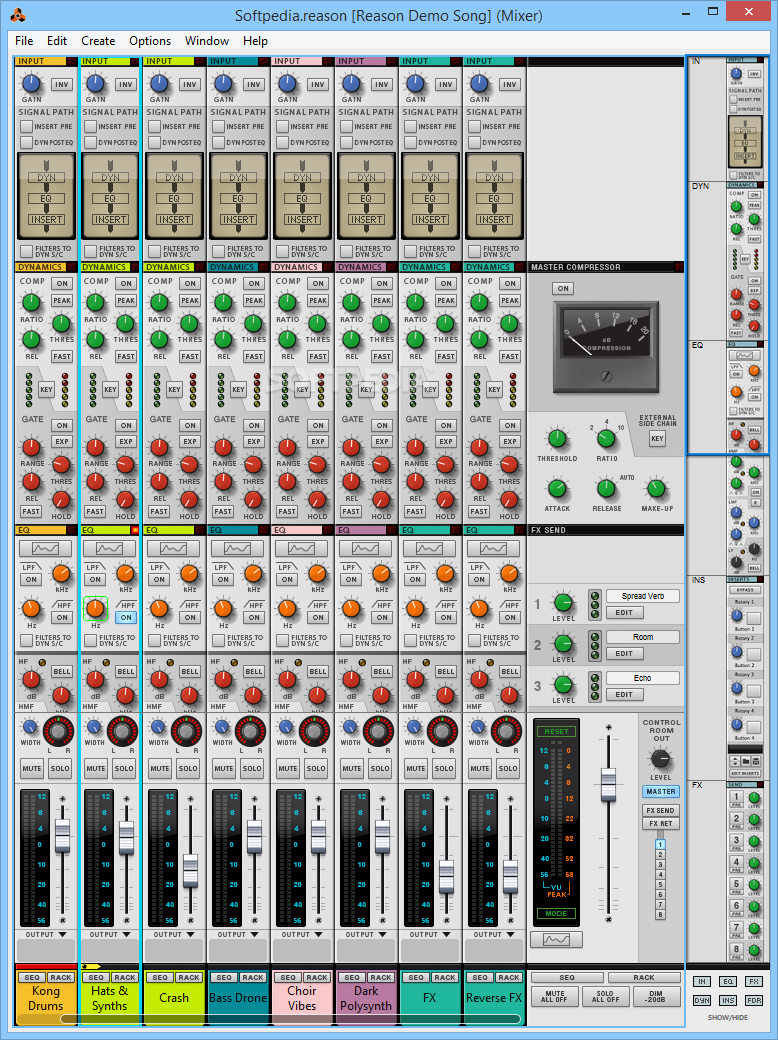Click the SOLO ALL OFF button
778x1040 pixels.
[x=605, y=997]
